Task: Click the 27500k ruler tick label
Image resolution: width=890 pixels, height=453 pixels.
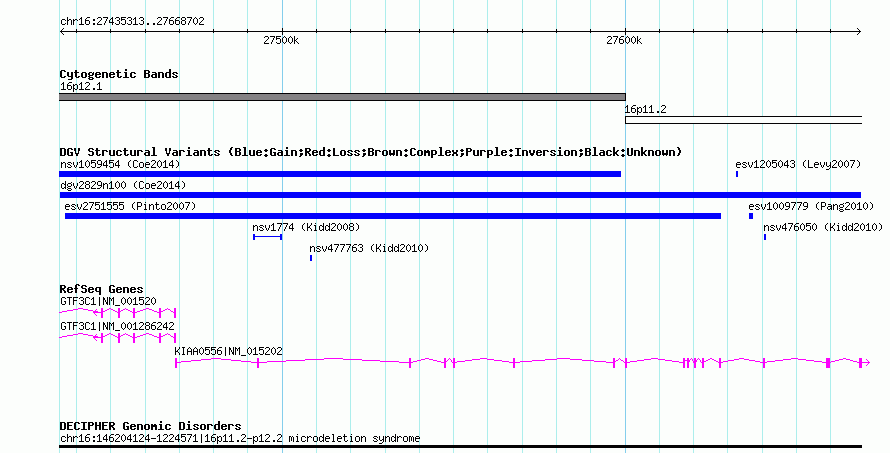Action: pos(281,40)
